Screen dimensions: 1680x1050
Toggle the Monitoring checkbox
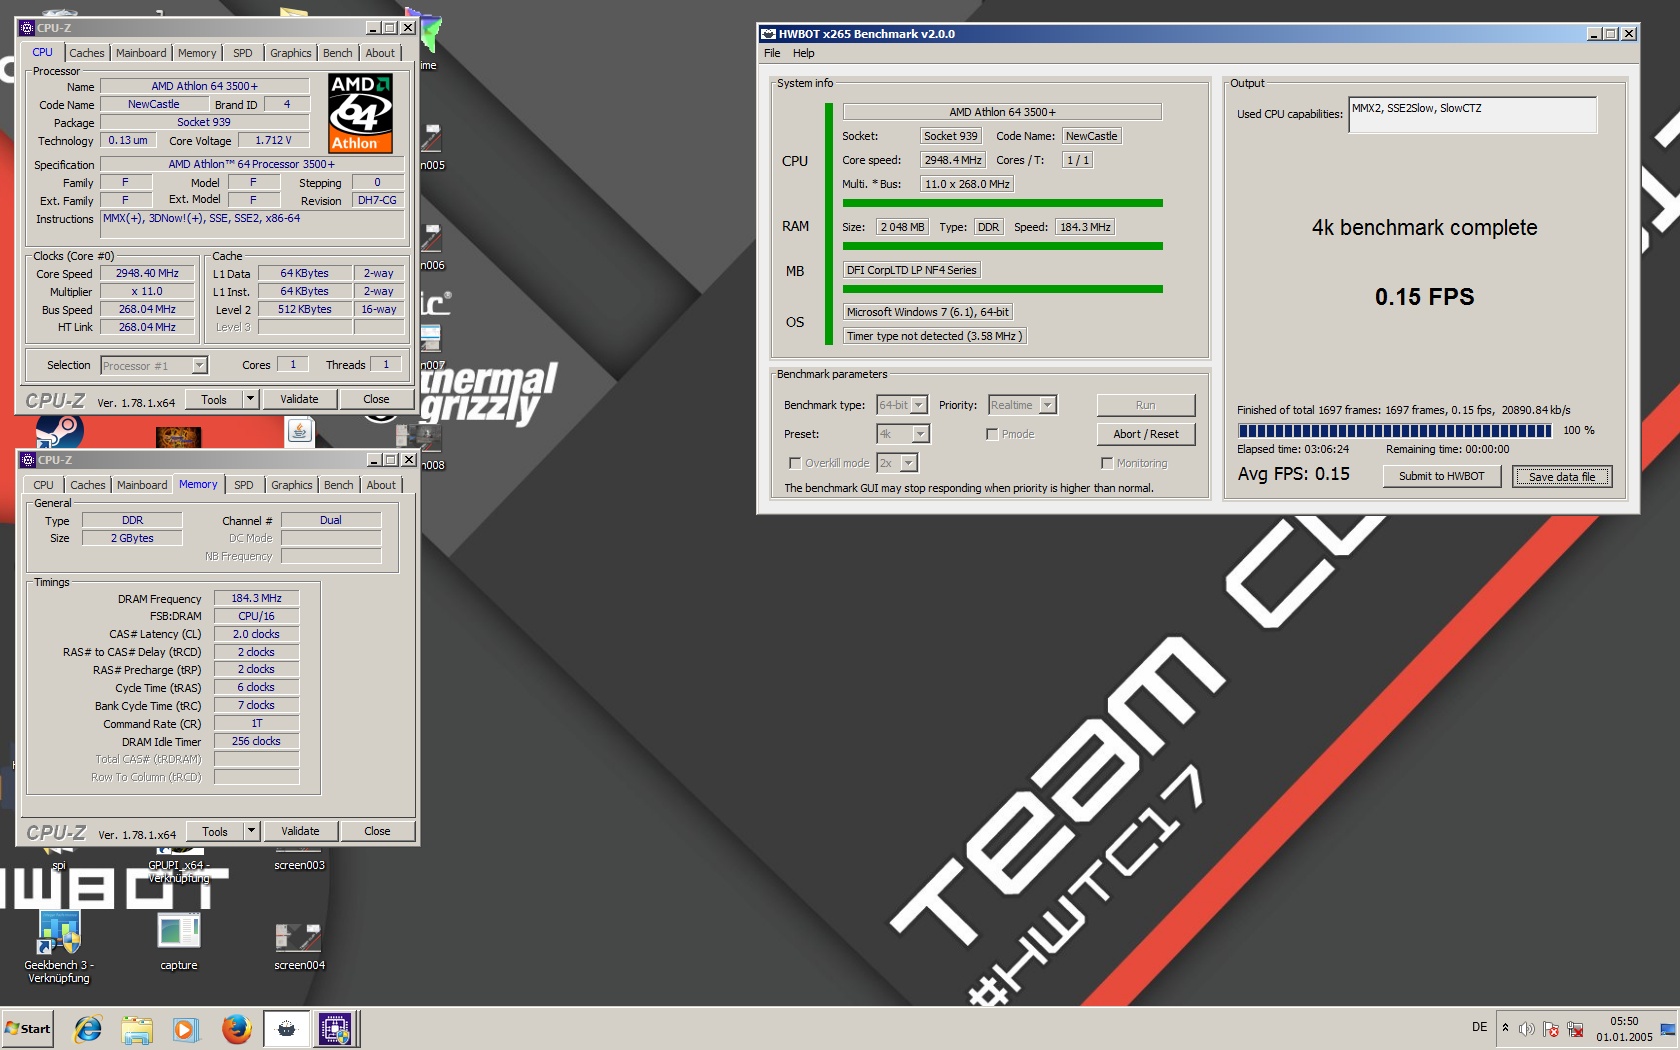(x=1107, y=463)
